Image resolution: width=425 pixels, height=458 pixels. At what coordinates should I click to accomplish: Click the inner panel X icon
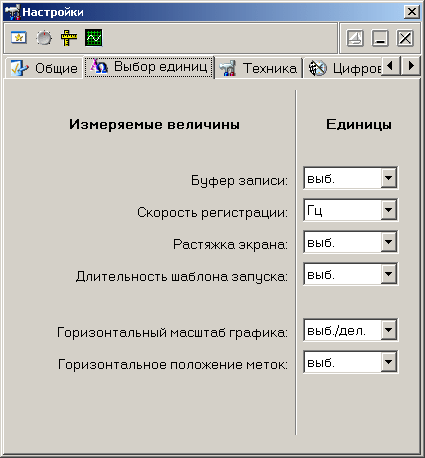[405, 38]
